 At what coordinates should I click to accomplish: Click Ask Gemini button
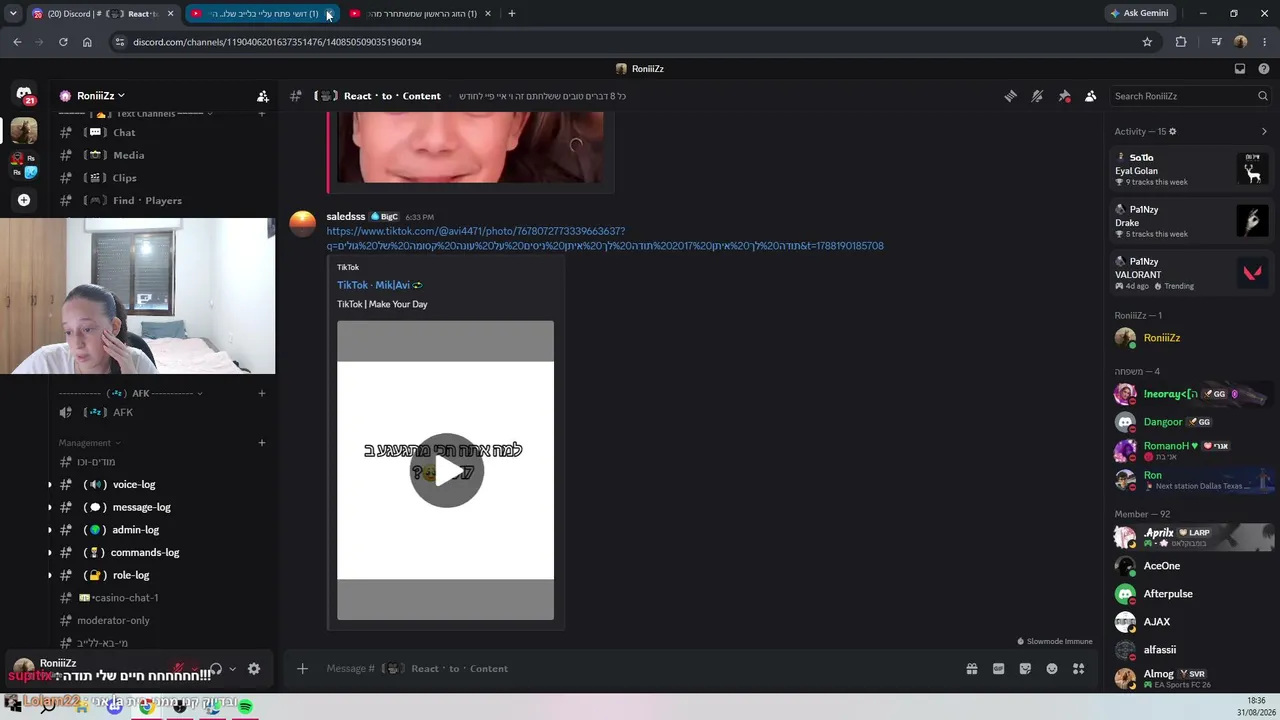[1138, 14]
